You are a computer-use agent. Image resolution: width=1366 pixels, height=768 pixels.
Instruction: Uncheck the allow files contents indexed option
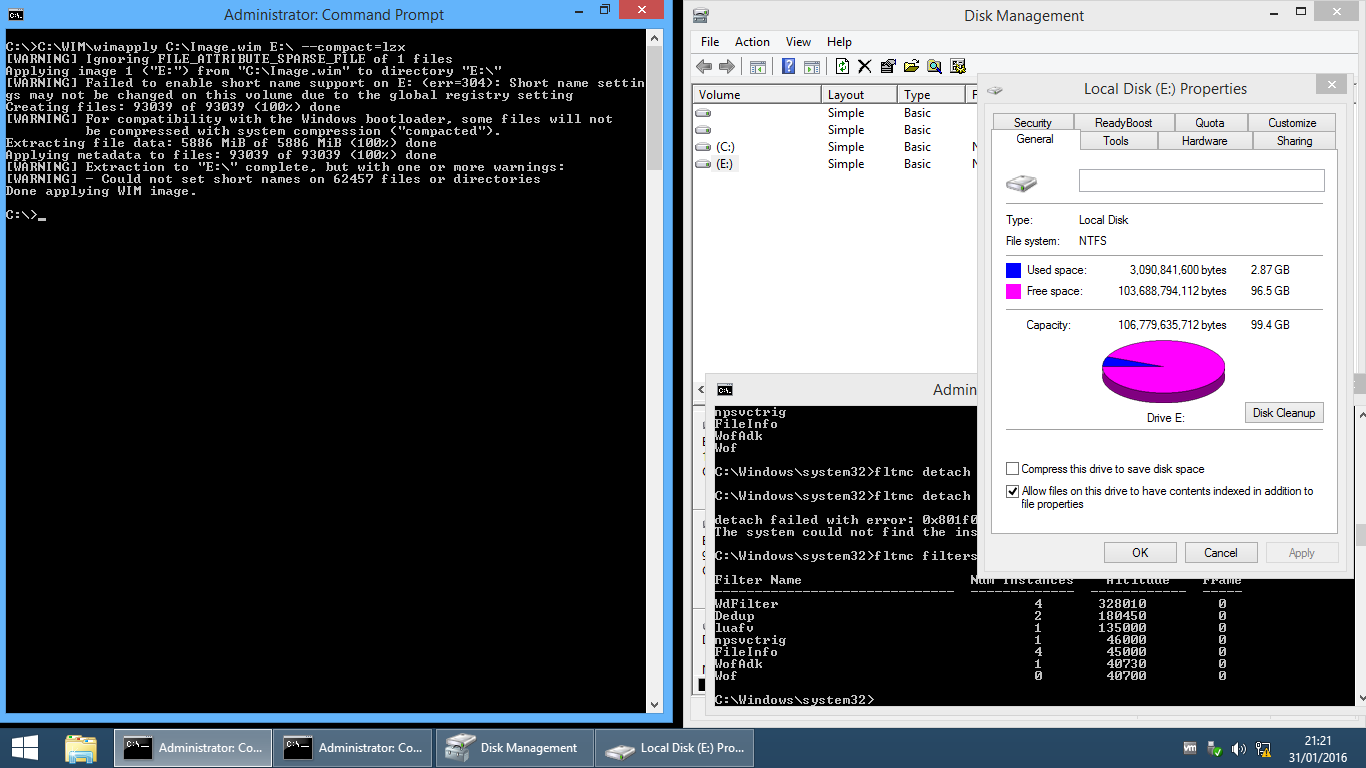click(1013, 492)
